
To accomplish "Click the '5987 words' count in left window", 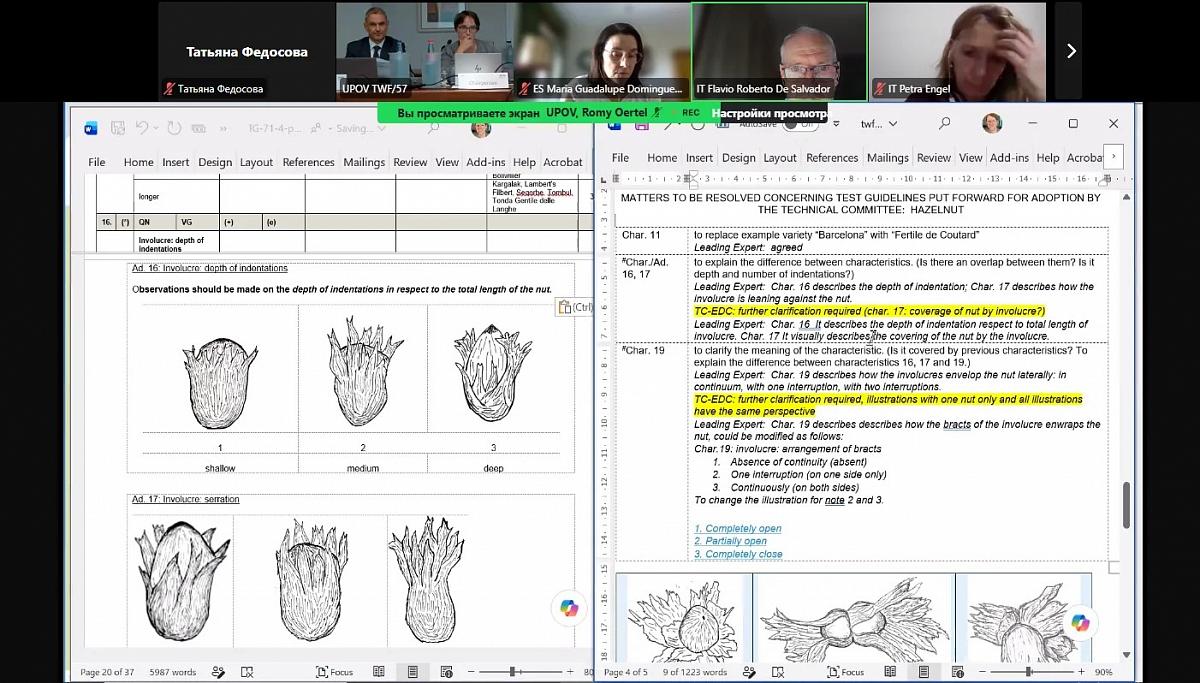I will [173, 672].
